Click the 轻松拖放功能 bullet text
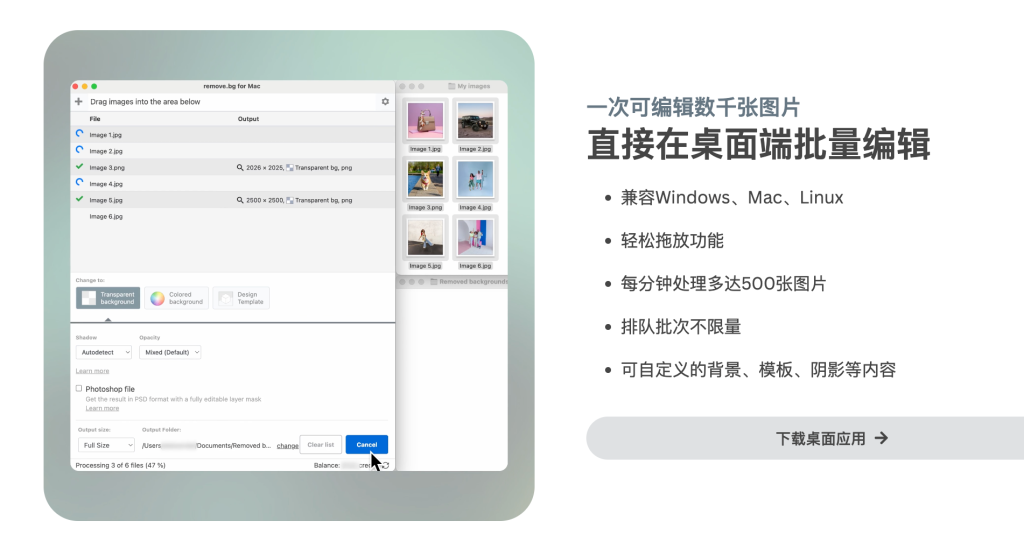The width and height of the screenshot is (1024, 549). pyautogui.click(x=672, y=240)
